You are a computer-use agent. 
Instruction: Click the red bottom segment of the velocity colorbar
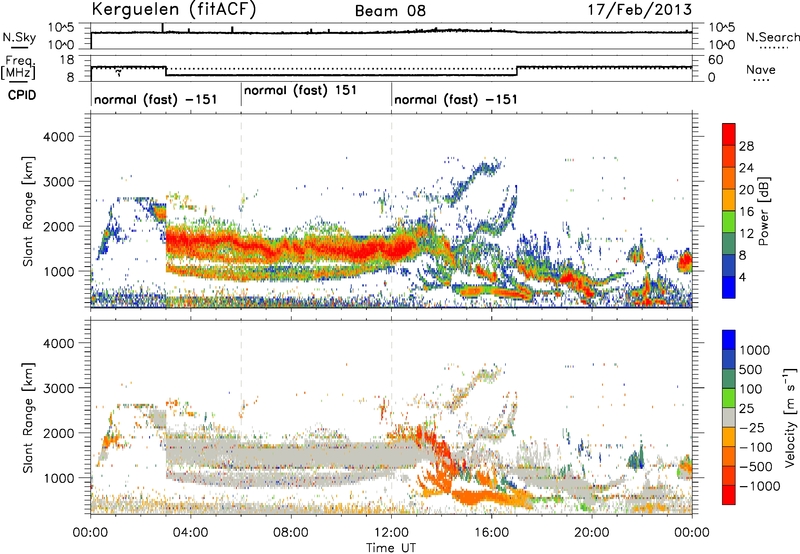point(729,495)
